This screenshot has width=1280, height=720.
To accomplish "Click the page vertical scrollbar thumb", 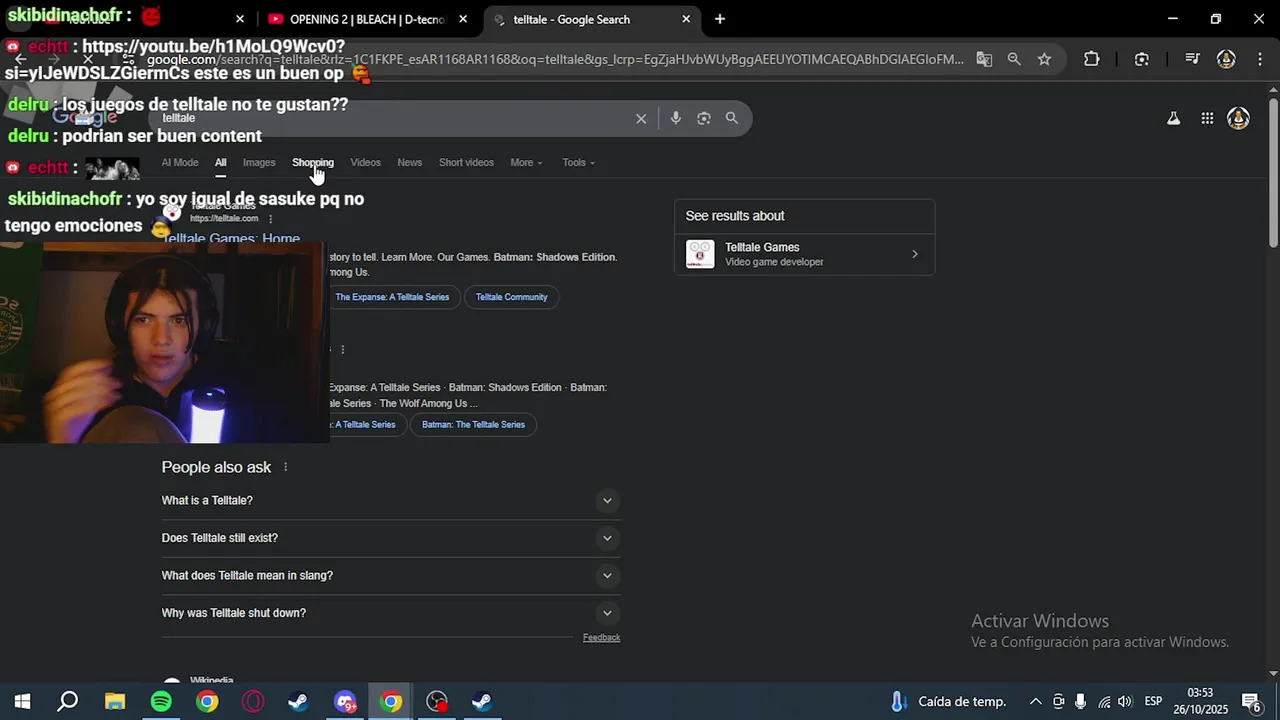I will point(1273,172).
